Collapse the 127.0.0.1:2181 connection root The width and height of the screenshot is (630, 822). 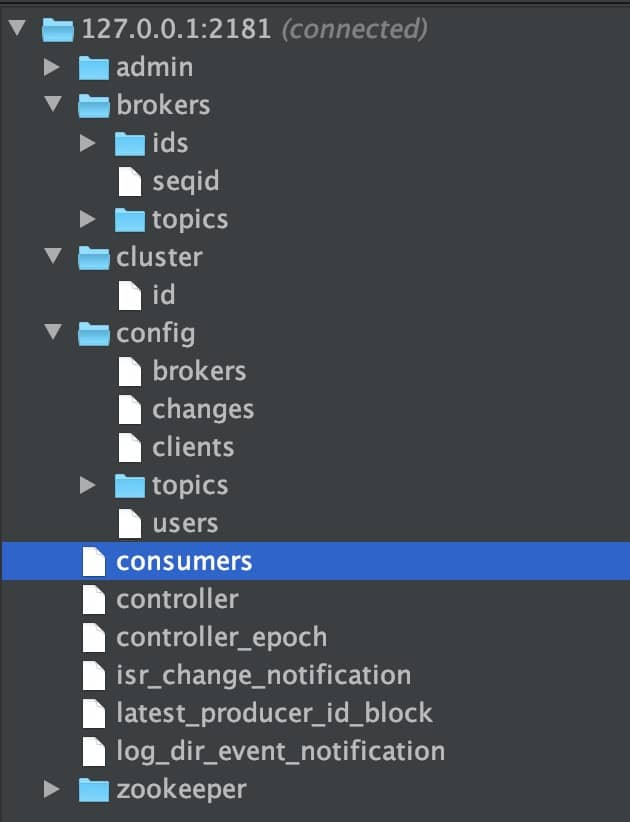17,28
